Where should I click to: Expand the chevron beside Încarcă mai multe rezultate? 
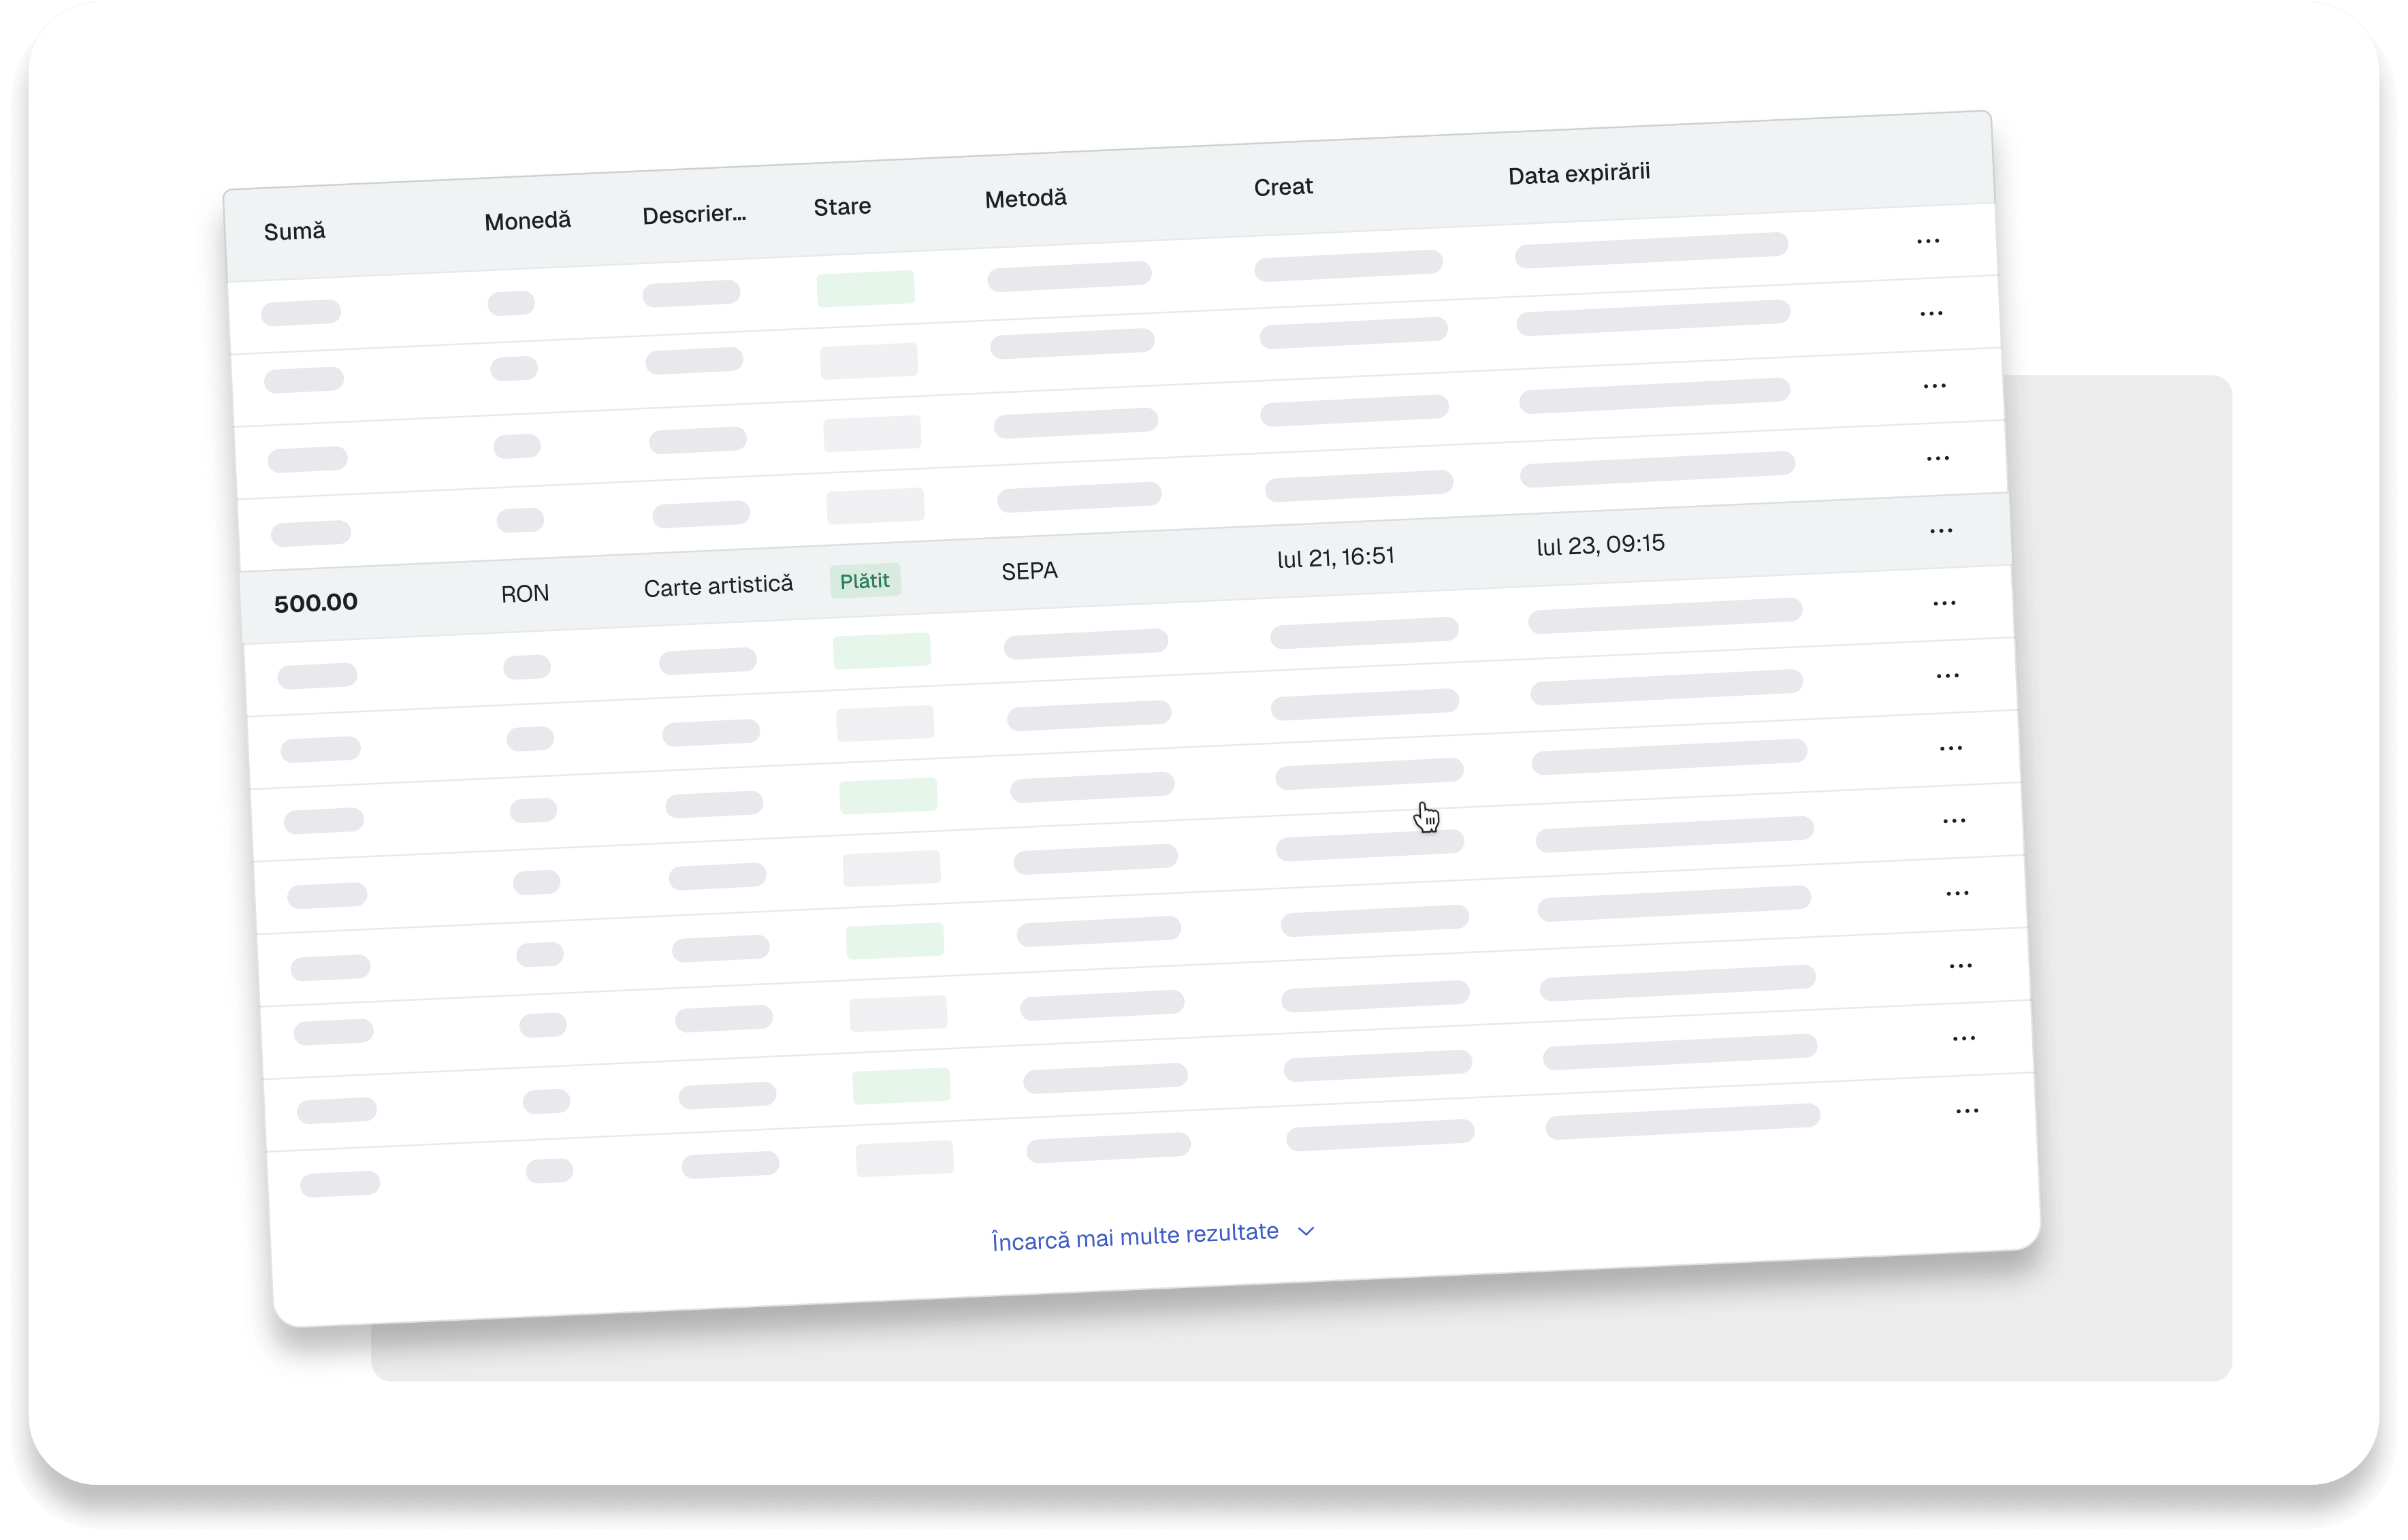coord(1306,1231)
